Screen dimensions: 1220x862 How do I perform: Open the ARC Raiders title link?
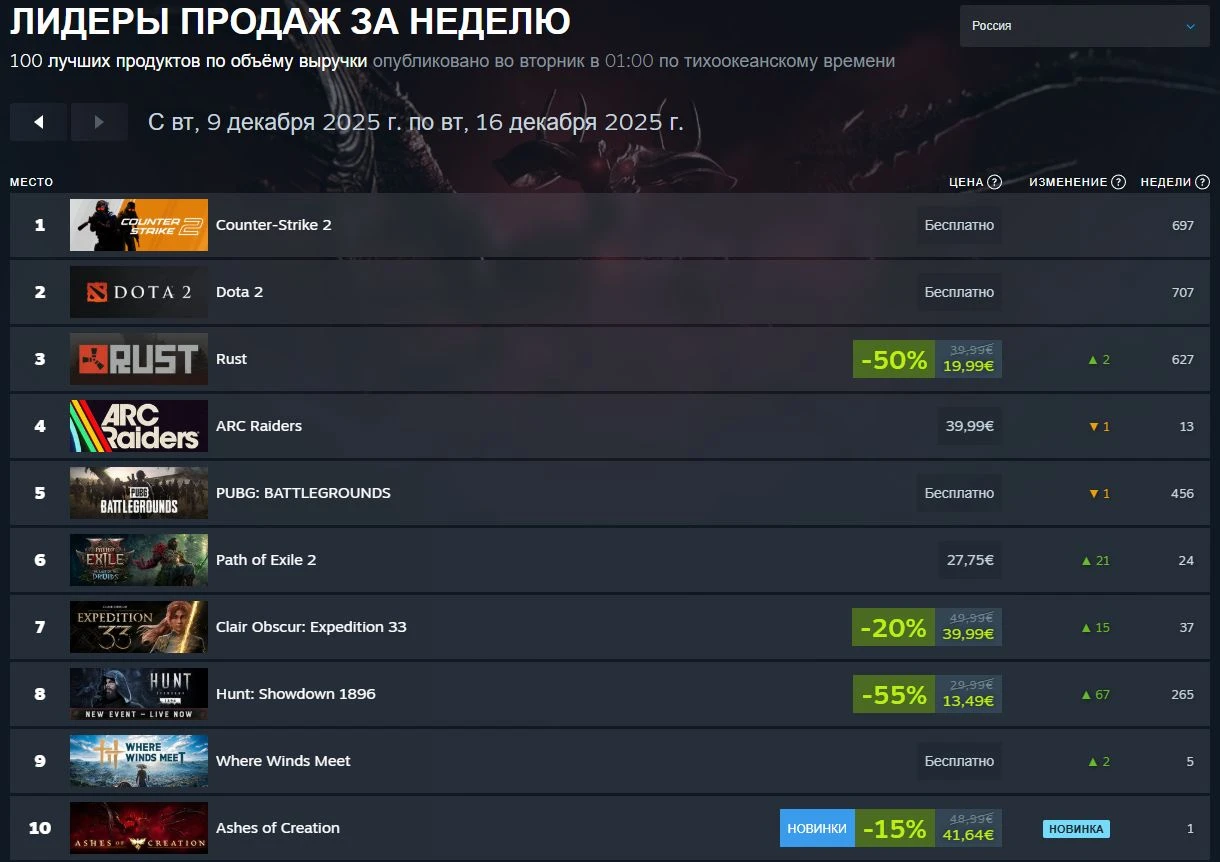click(259, 426)
